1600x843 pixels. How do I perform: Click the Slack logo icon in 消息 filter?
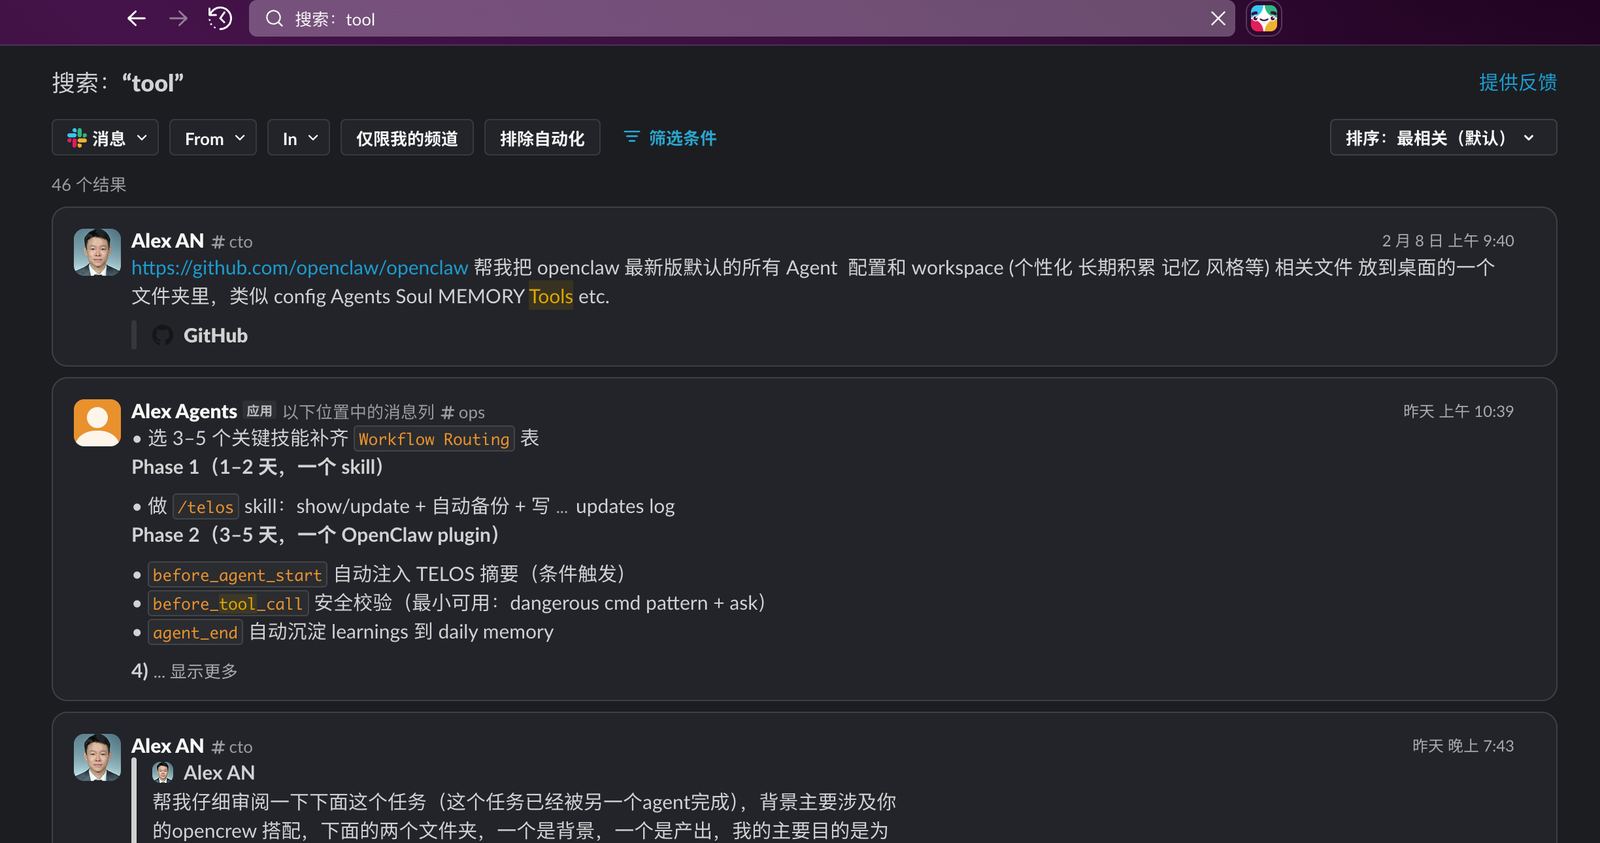[77, 138]
